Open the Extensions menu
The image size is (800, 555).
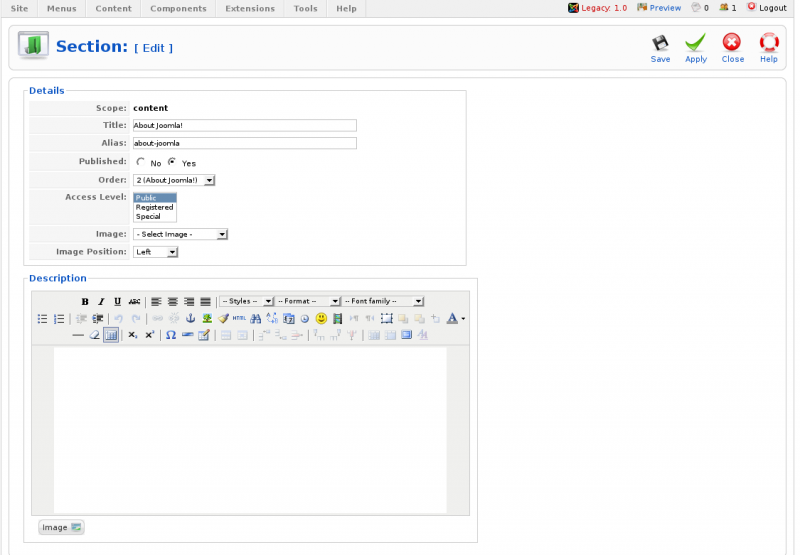pyautogui.click(x=249, y=8)
